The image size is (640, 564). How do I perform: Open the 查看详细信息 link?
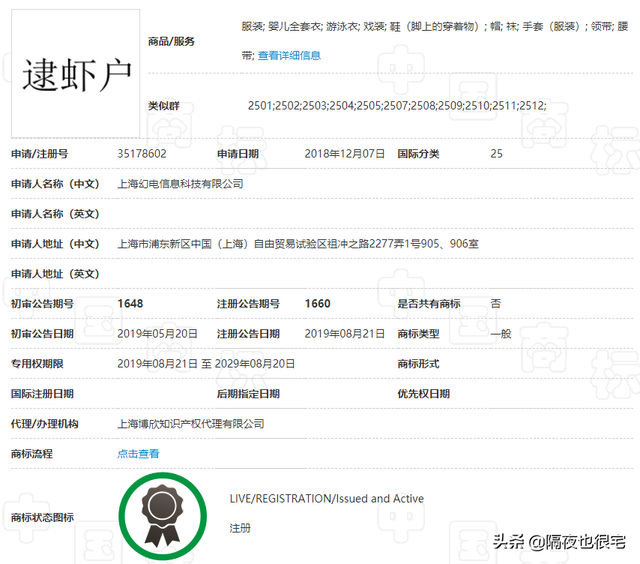pyautogui.click(x=289, y=56)
